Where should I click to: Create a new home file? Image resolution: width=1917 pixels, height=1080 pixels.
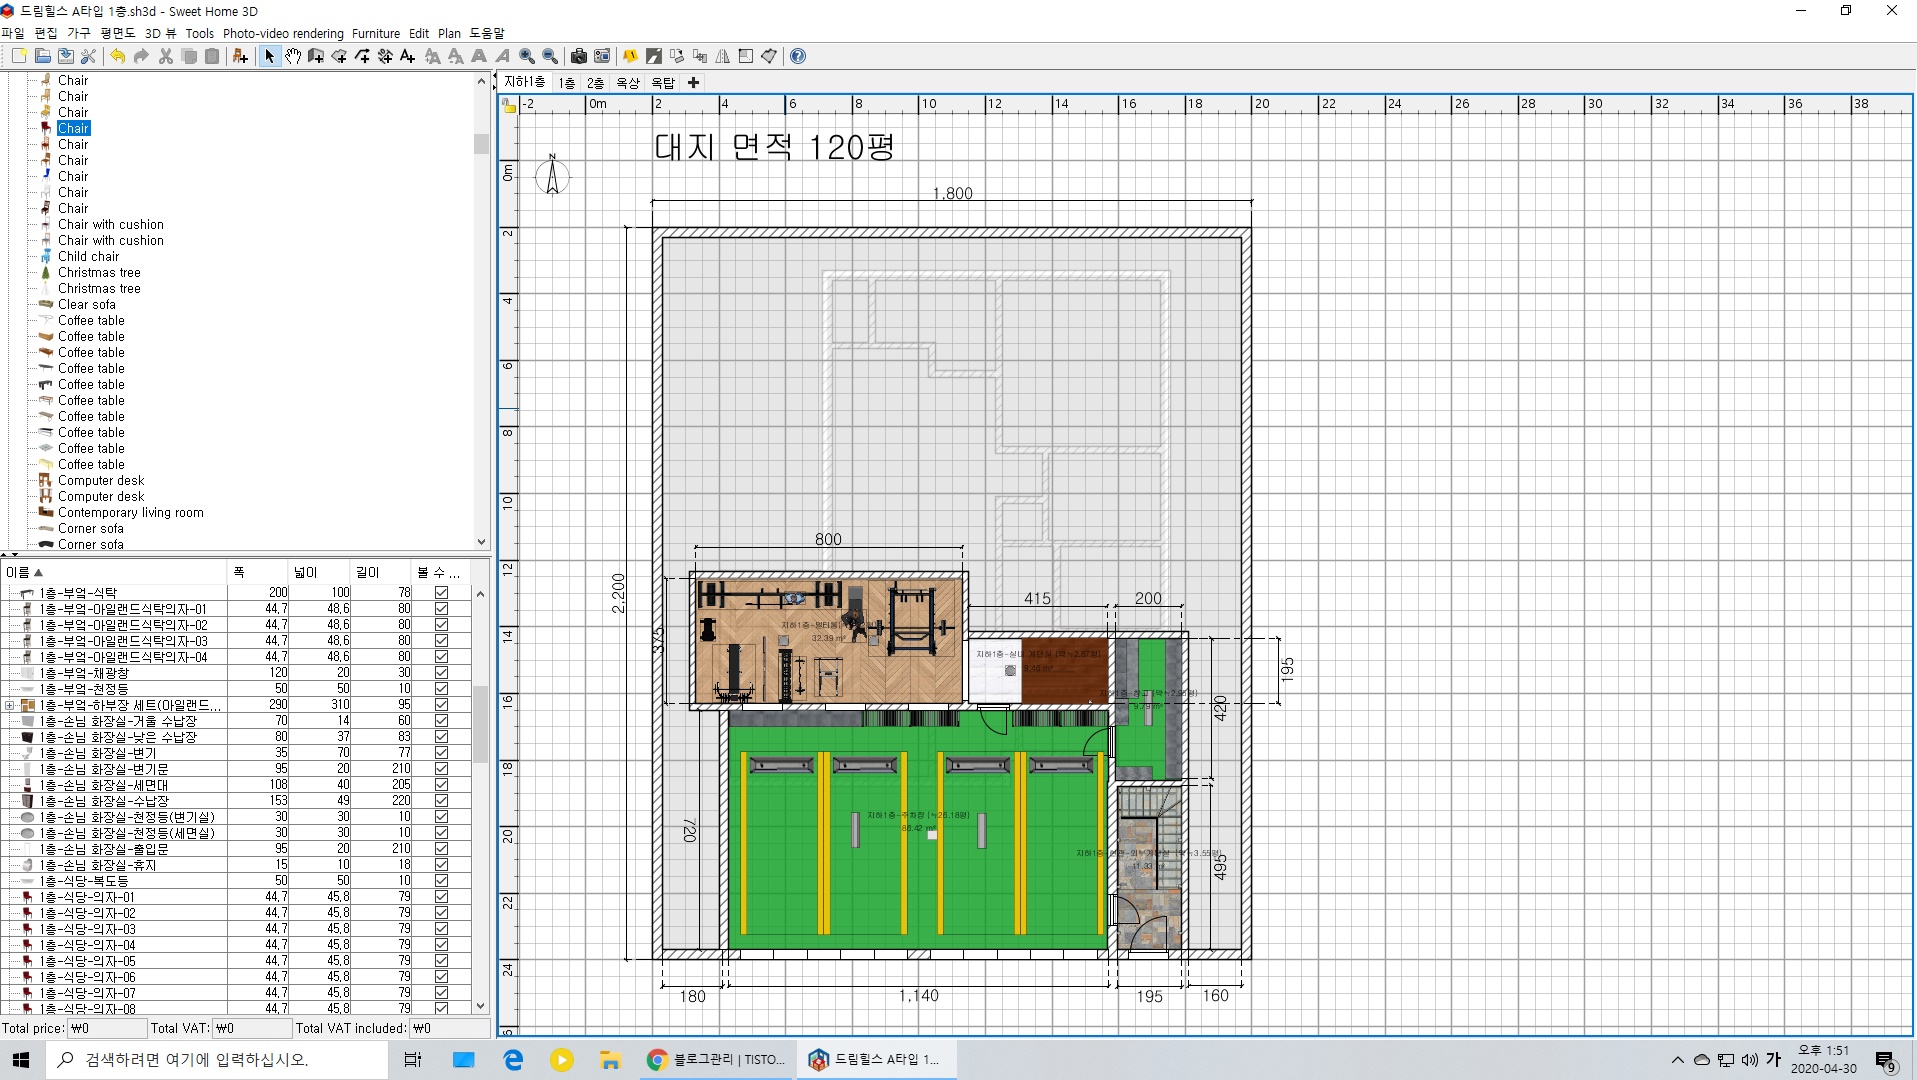[19, 56]
